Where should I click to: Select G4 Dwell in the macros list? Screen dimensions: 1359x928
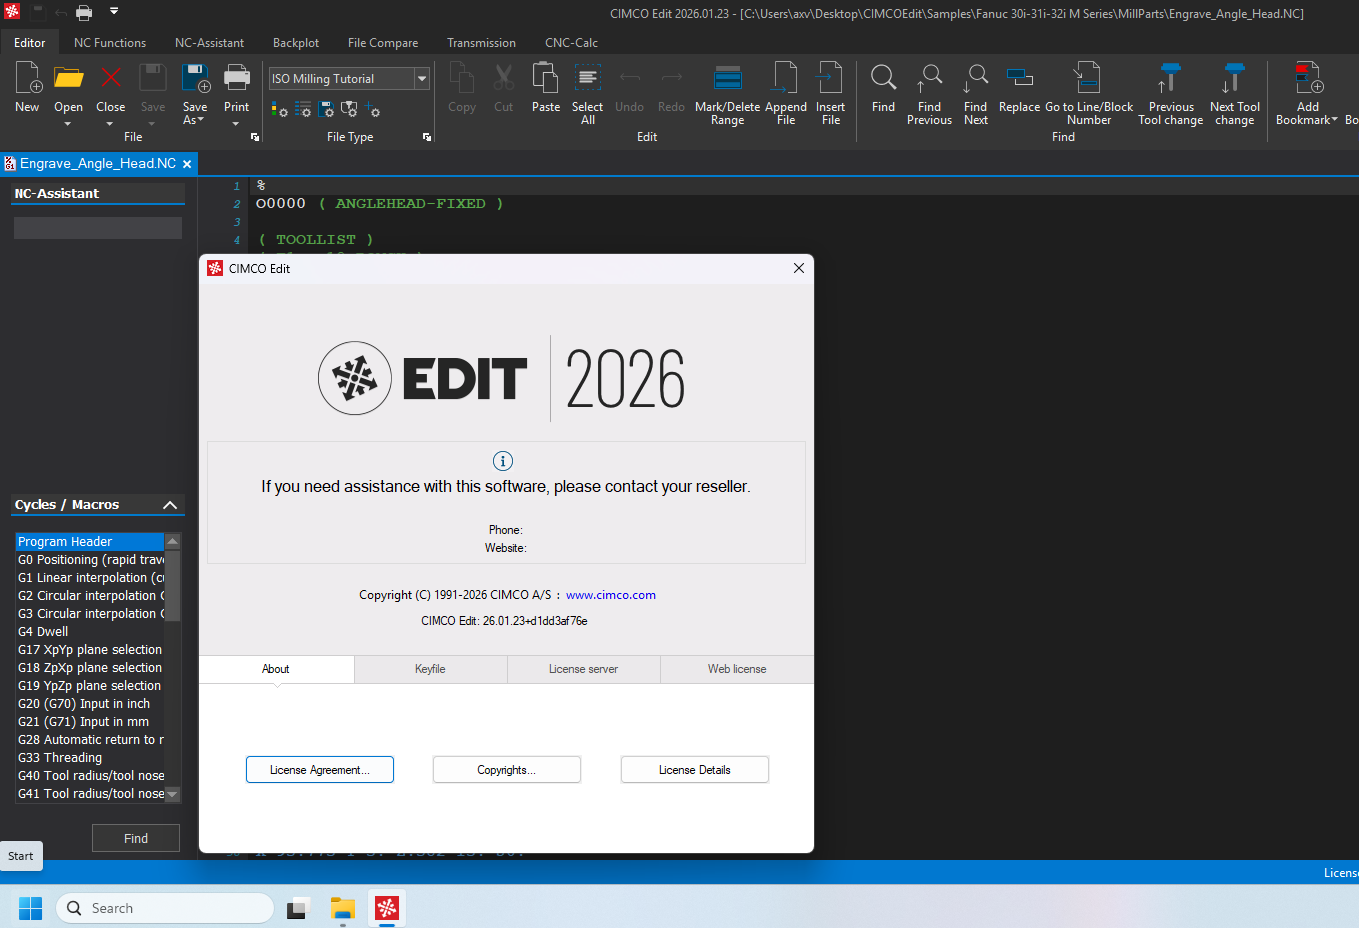(x=90, y=632)
